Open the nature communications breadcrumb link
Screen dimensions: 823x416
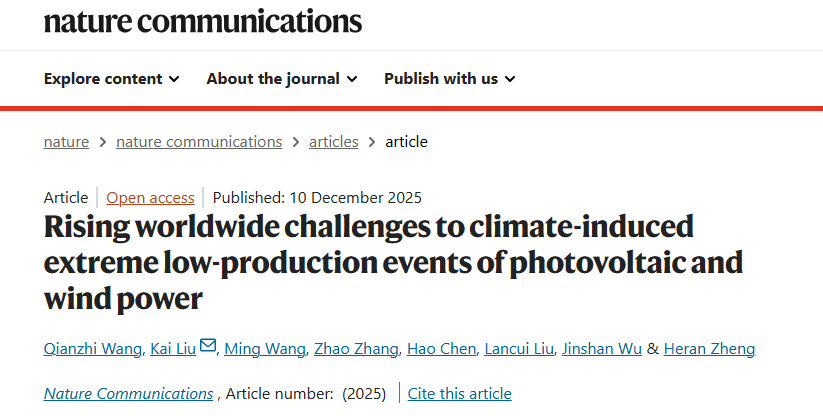pyautogui.click(x=199, y=142)
